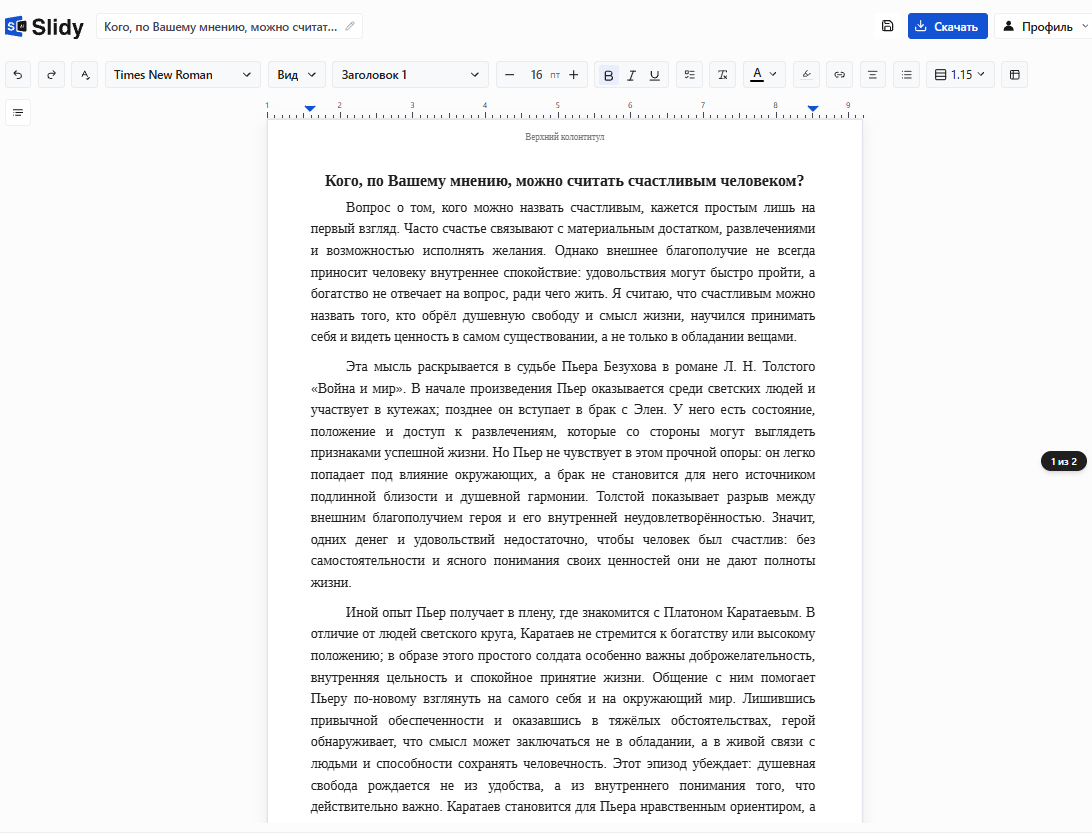Insert a hyperlink with the link icon

click(x=839, y=75)
